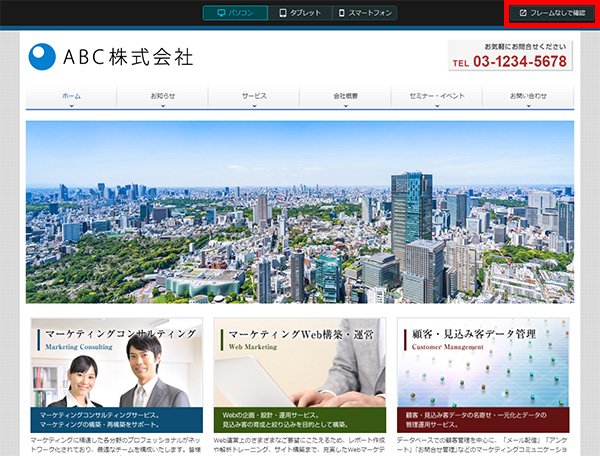The height and width of the screenshot is (456, 600).
Task: Switch preview to スマートフォン view
Action: point(365,13)
